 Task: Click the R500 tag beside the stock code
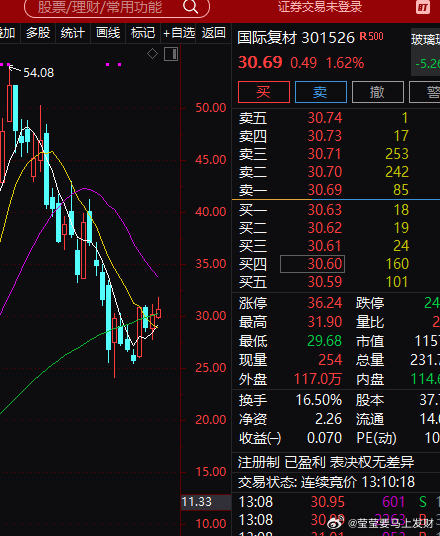point(372,36)
